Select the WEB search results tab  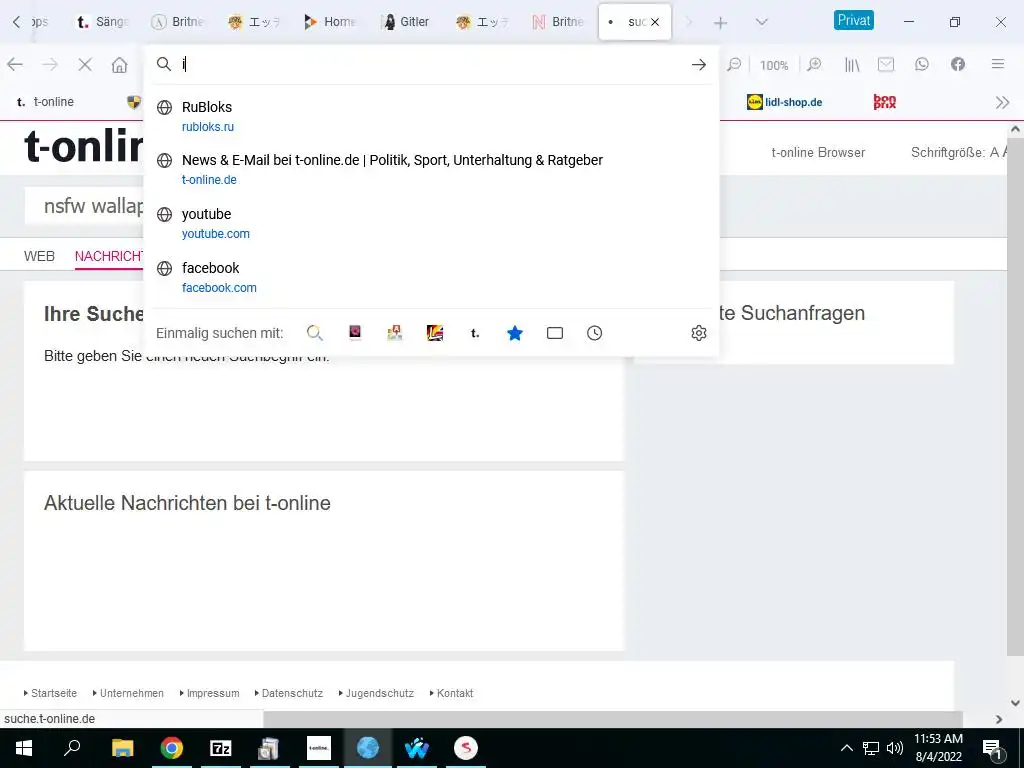click(39, 256)
